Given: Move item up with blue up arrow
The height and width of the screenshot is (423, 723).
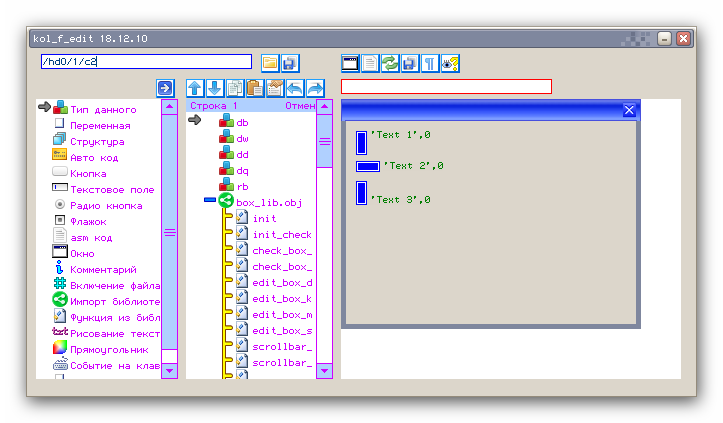Looking at the screenshot, I should point(195,88).
